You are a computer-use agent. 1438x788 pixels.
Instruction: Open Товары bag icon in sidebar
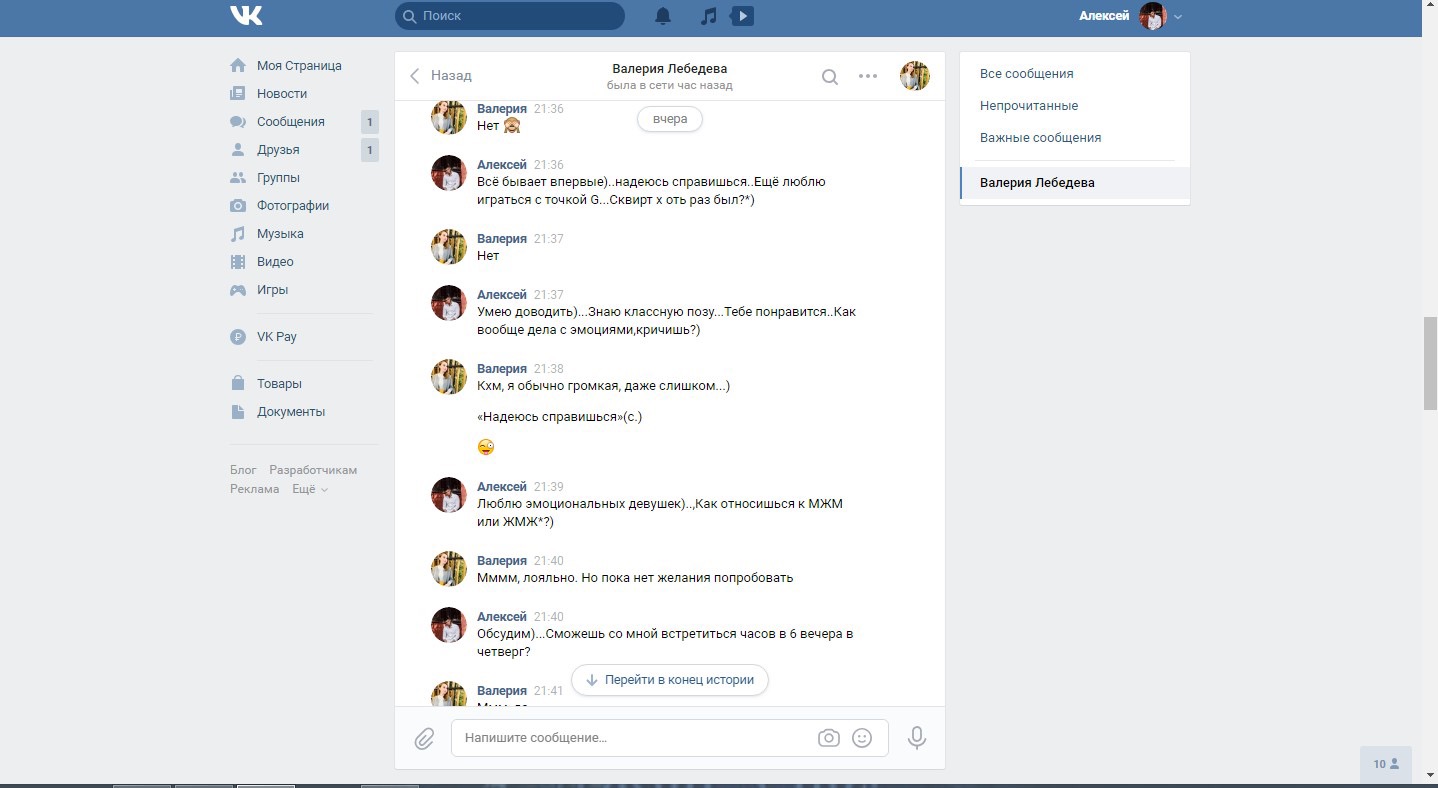point(238,383)
